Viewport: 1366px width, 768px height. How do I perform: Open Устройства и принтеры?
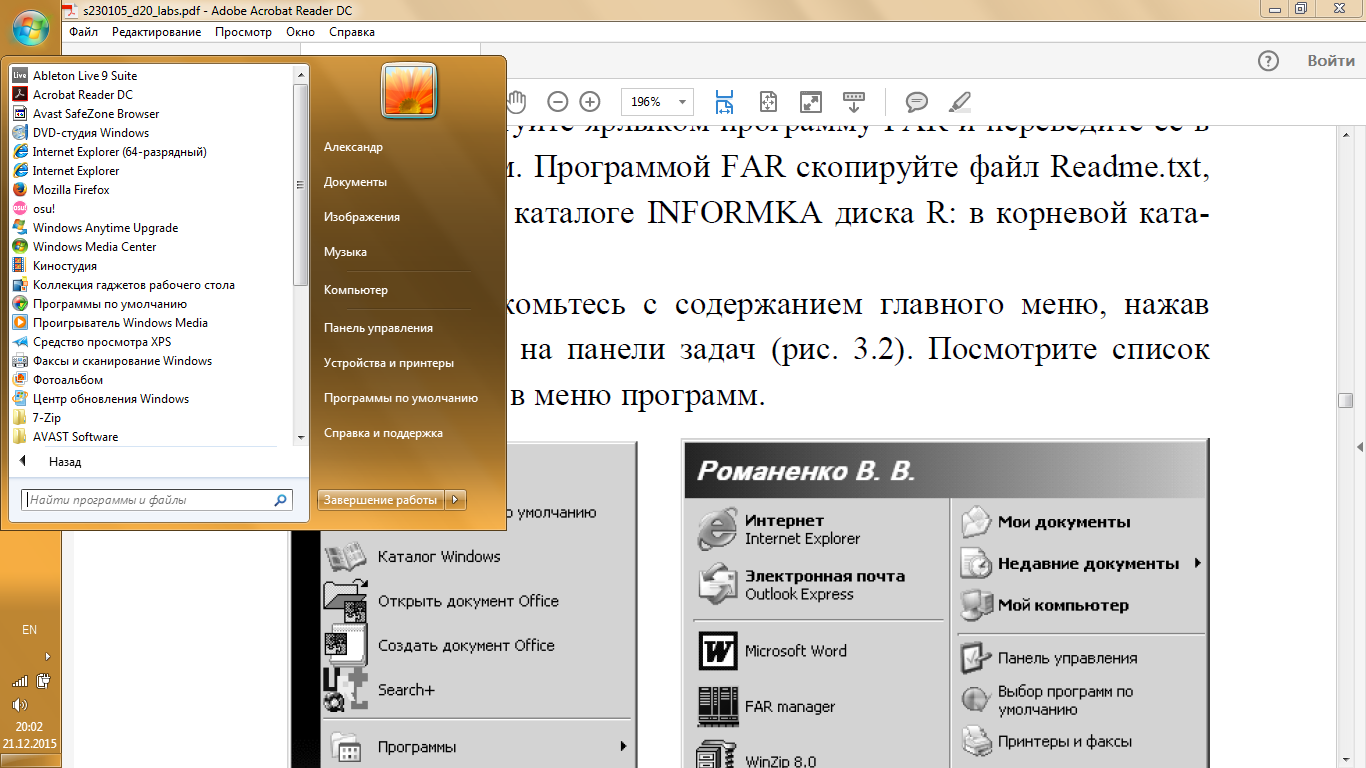(389, 363)
